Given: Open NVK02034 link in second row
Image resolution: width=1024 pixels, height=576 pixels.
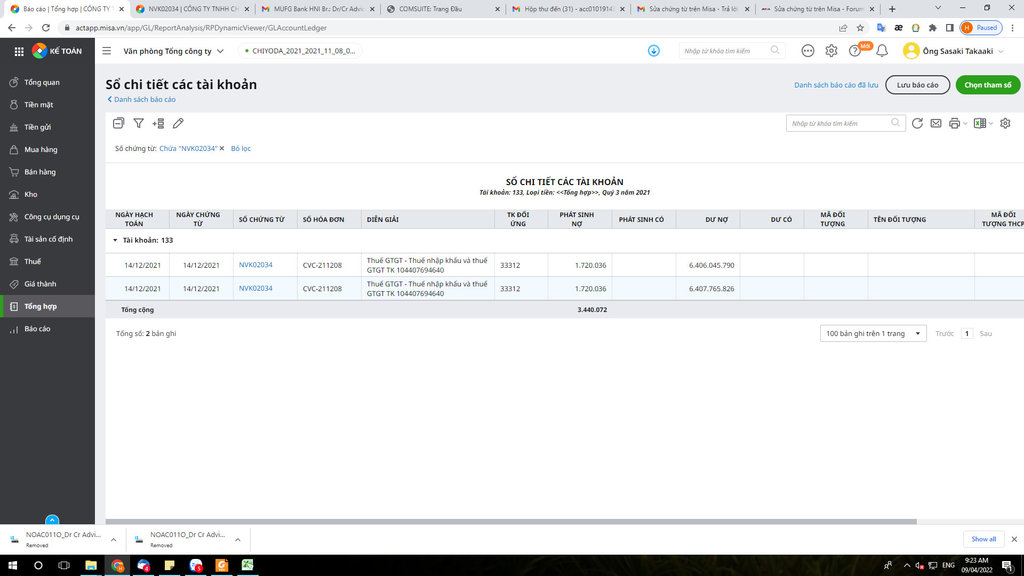Looking at the screenshot, I should 255,288.
